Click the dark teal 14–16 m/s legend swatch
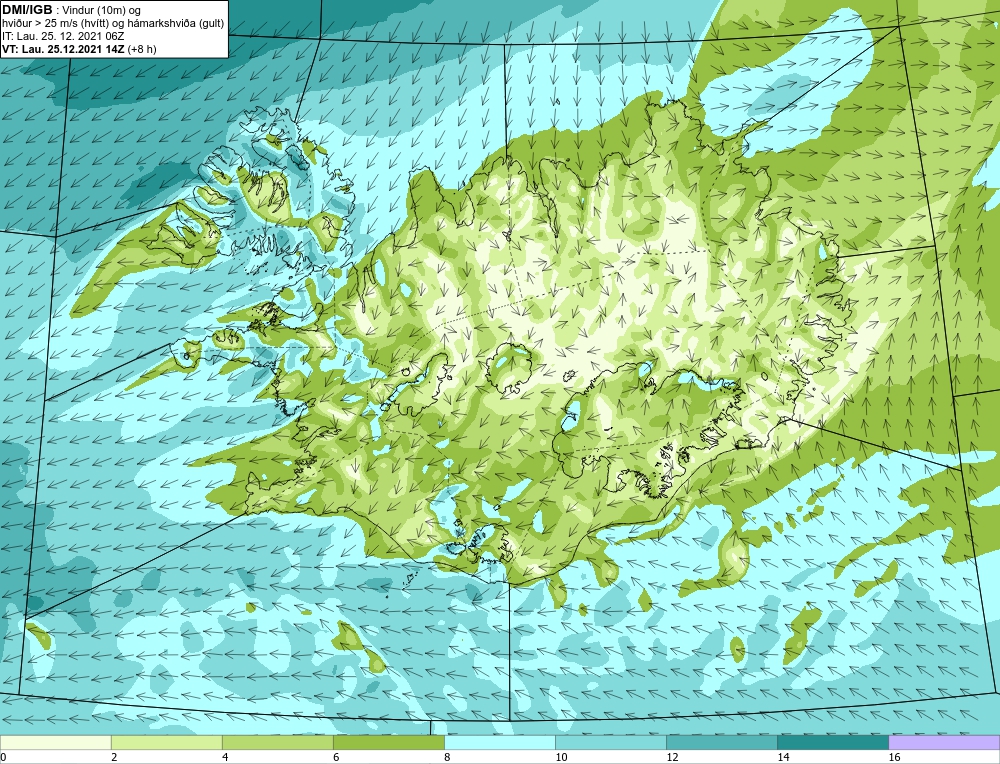 (x=832, y=742)
